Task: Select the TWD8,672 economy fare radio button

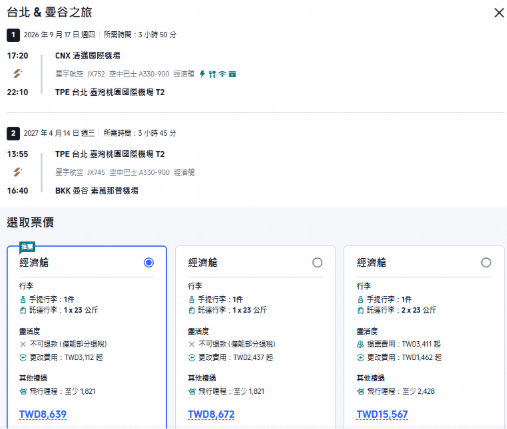Action: [x=317, y=263]
